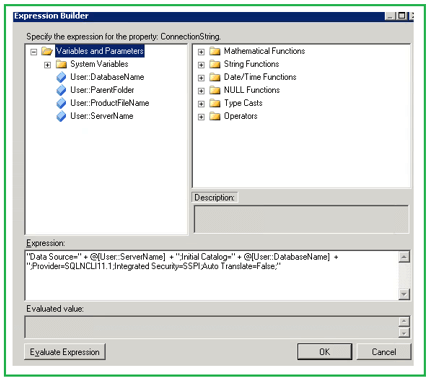Select the Date/Time Functions label
Viewport: 431px width, 384px height.
(x=260, y=77)
